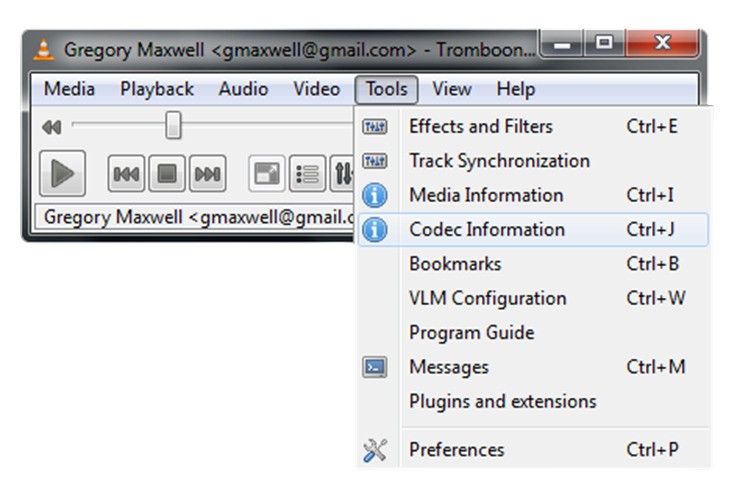This screenshot has height=503, width=748.
Task: Click the seek slider handle
Action: pos(173,126)
